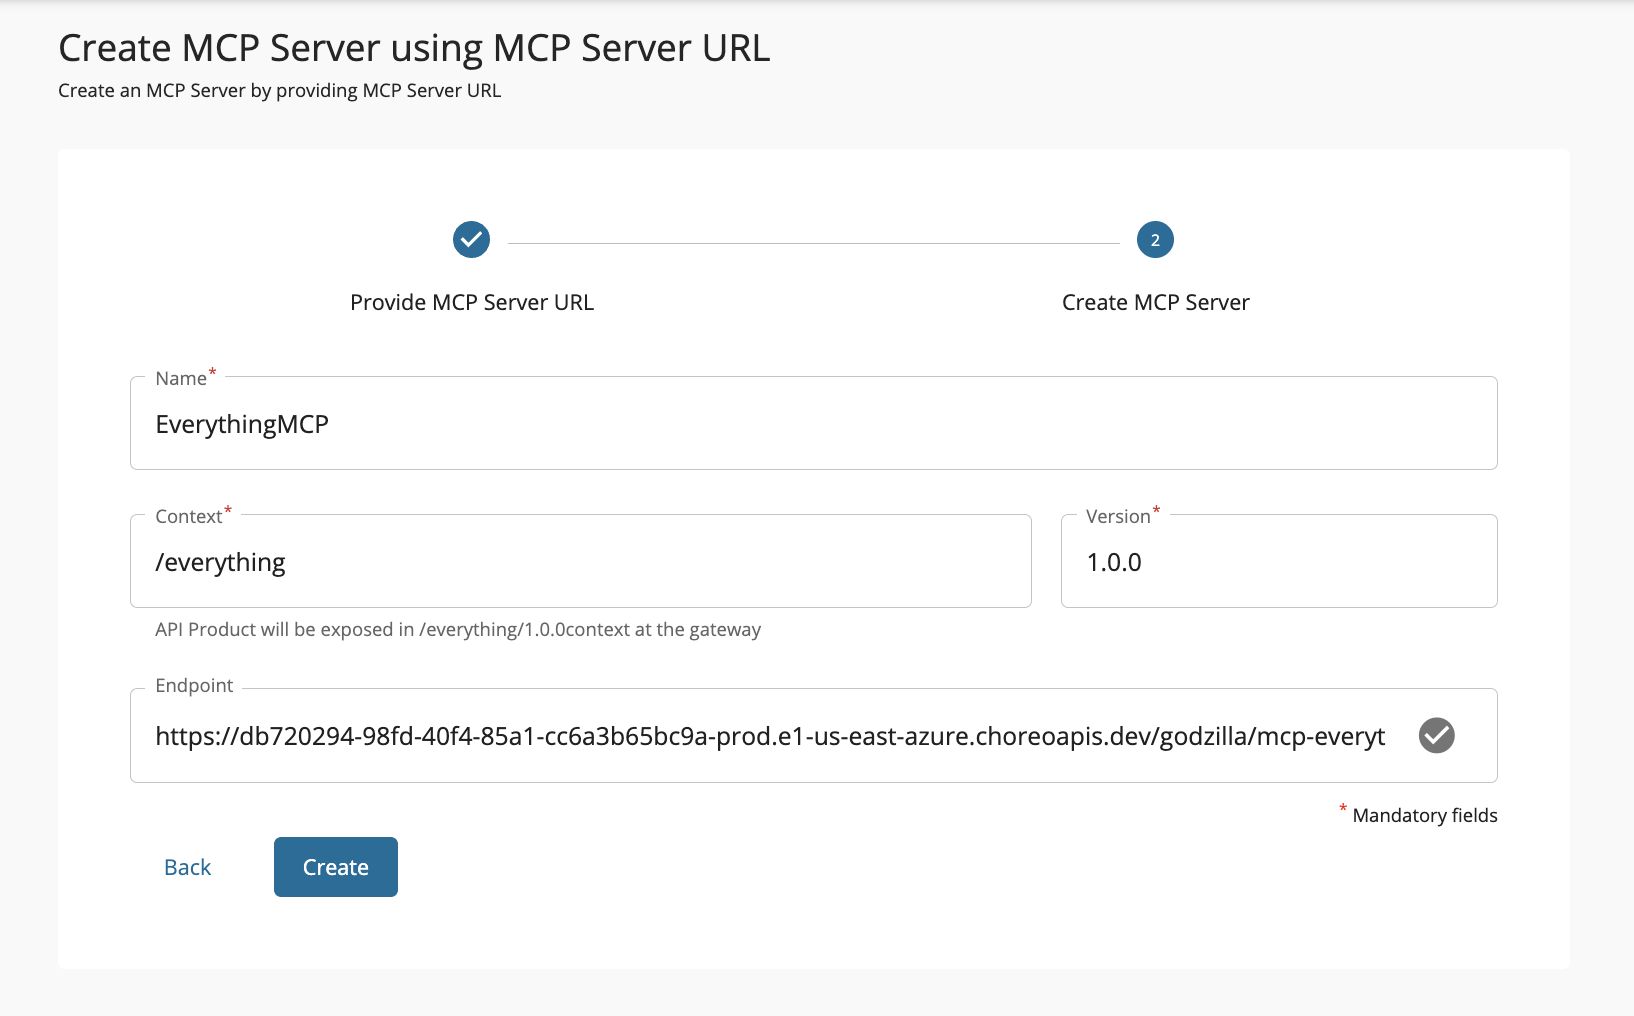The image size is (1634, 1016).
Task: Click the subtitle under the page heading
Action: point(279,91)
